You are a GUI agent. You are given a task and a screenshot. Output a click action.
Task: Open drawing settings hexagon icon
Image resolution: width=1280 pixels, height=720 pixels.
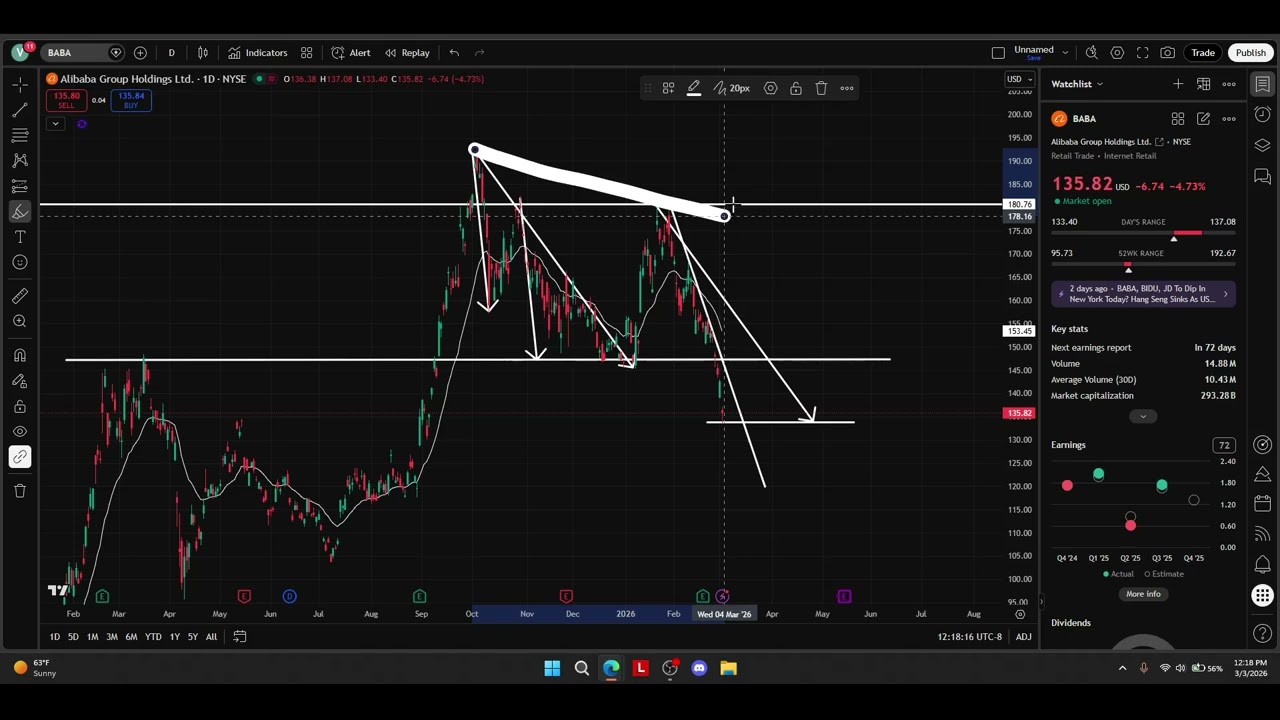tap(770, 88)
